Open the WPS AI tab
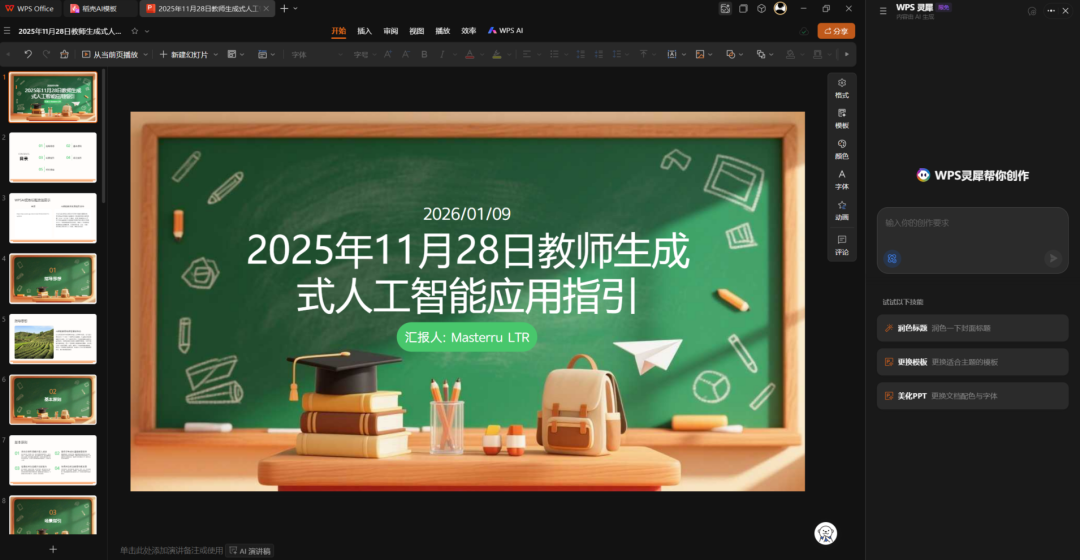 pos(506,31)
